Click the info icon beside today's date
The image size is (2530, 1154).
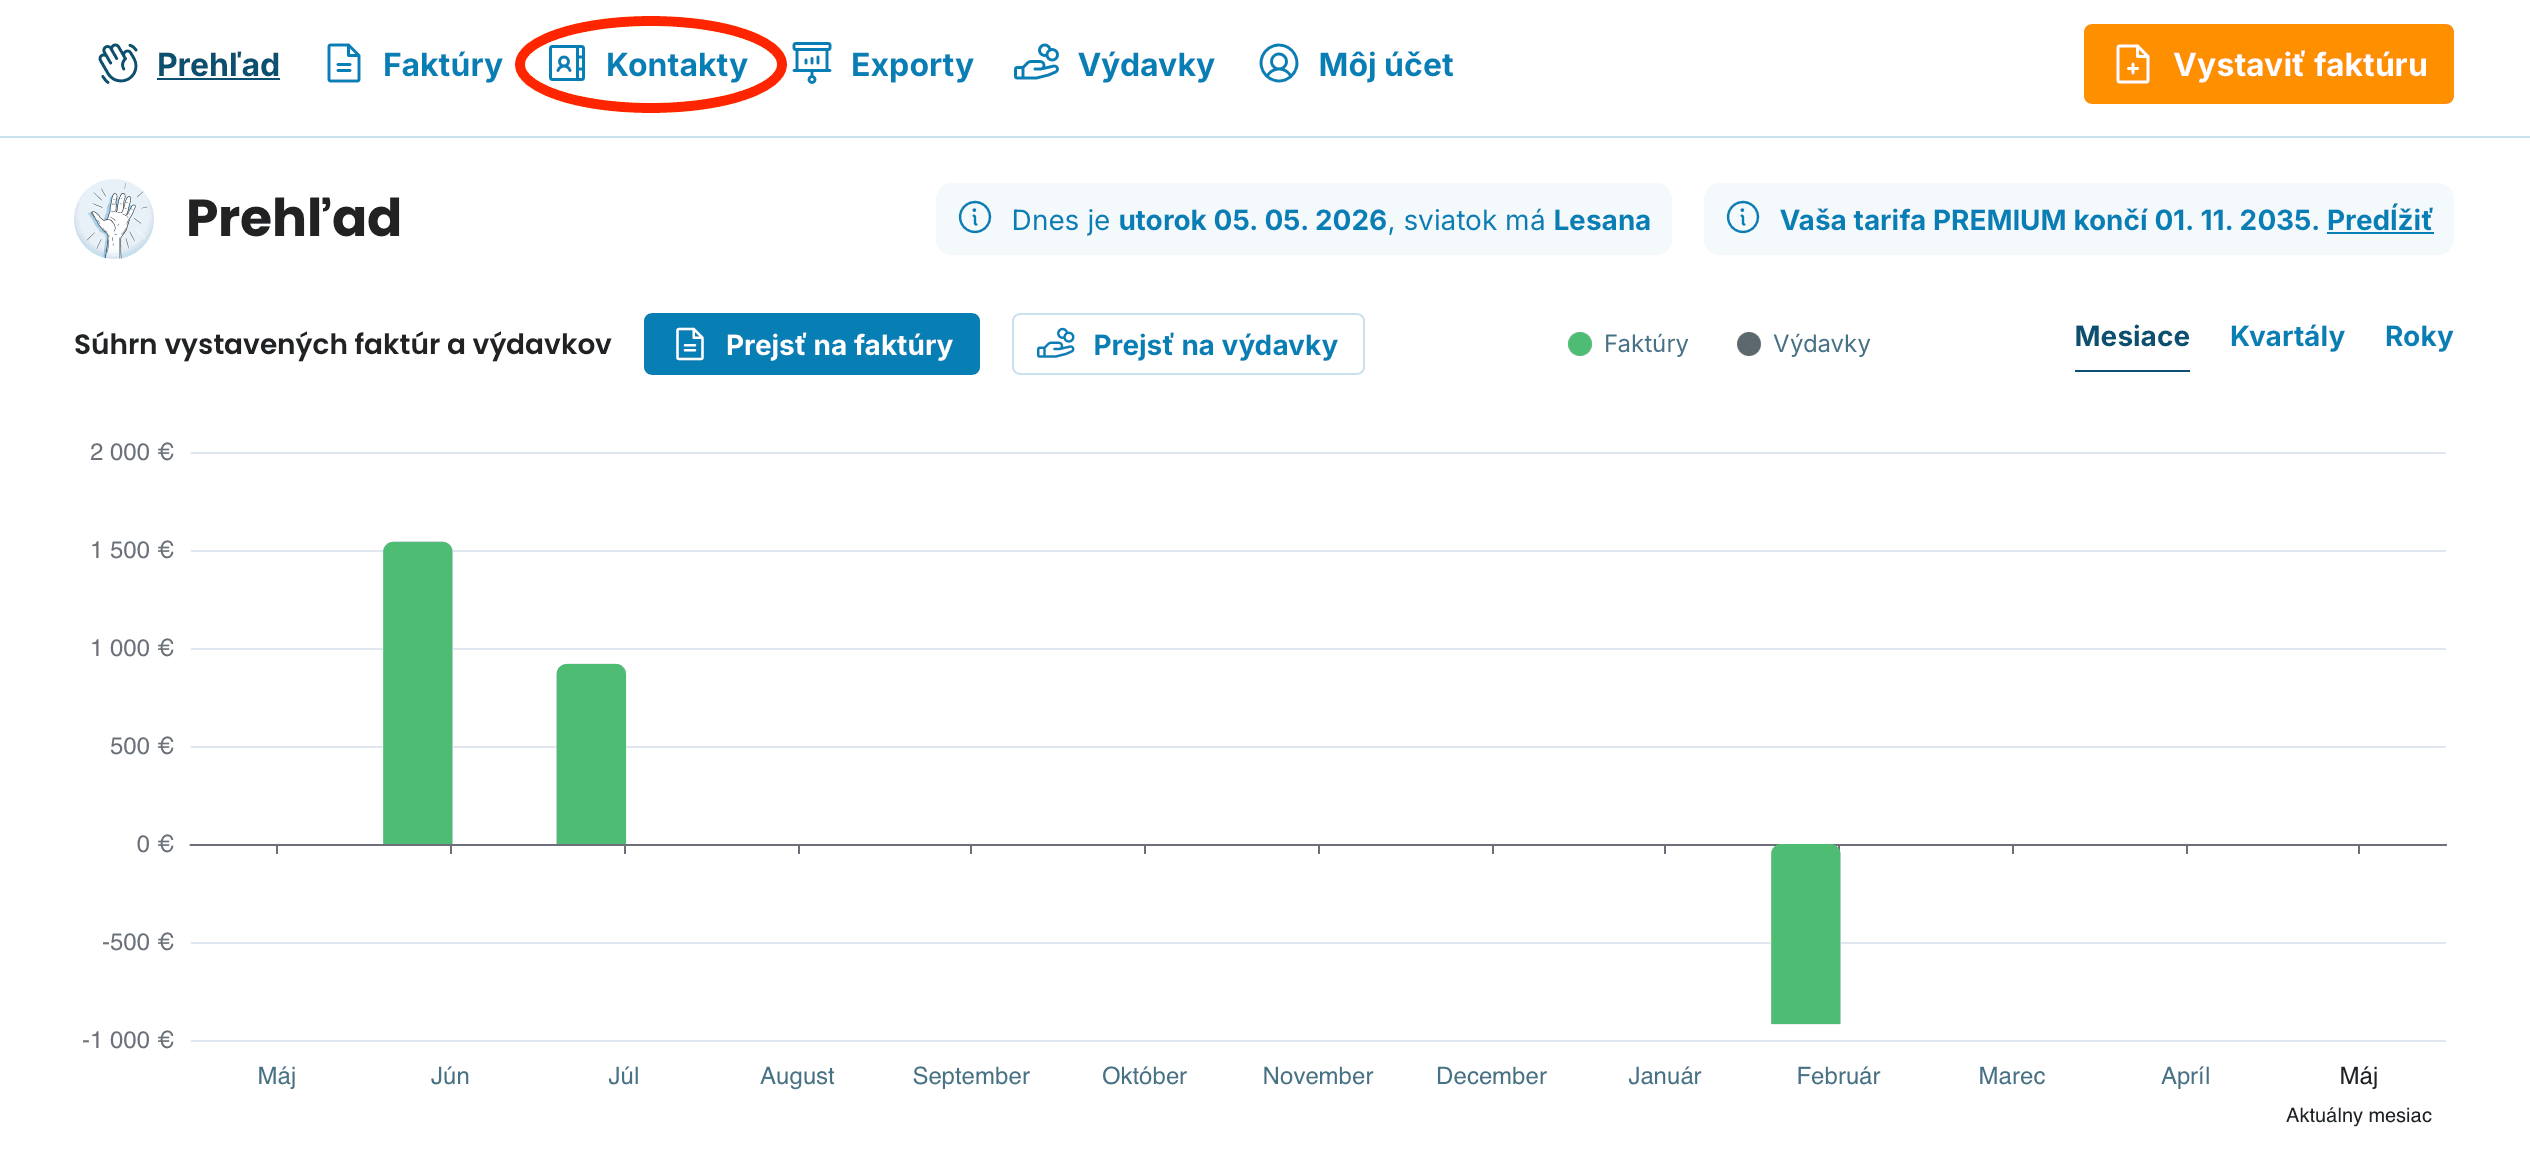[975, 218]
